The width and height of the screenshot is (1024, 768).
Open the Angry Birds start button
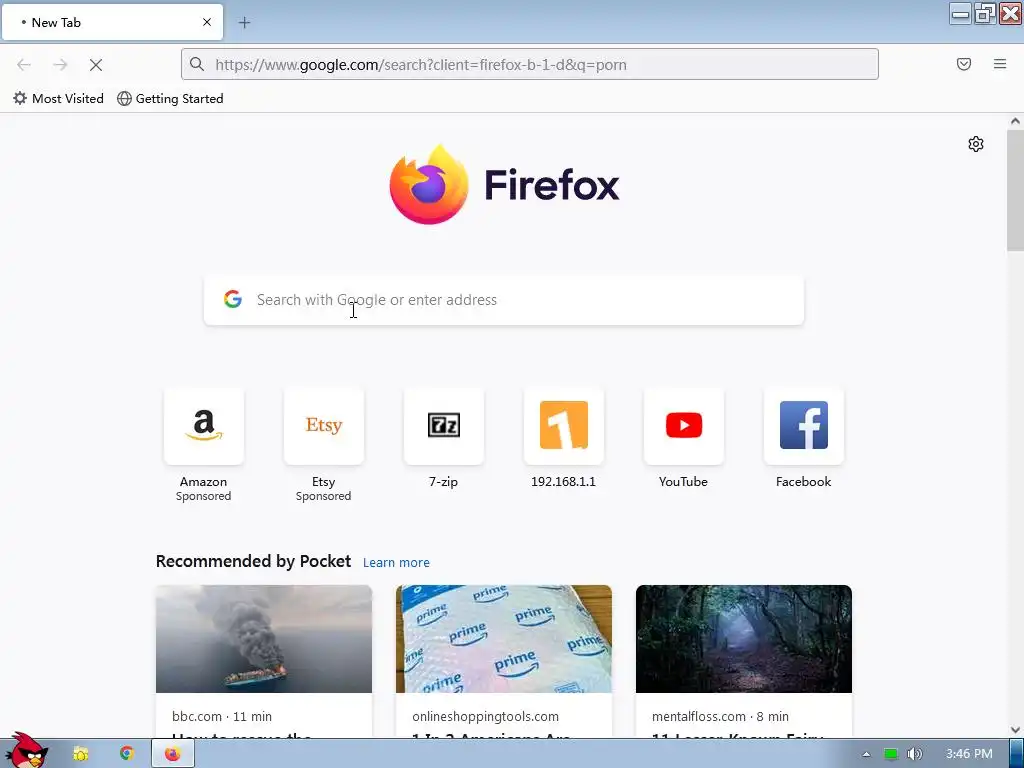(x=26, y=750)
